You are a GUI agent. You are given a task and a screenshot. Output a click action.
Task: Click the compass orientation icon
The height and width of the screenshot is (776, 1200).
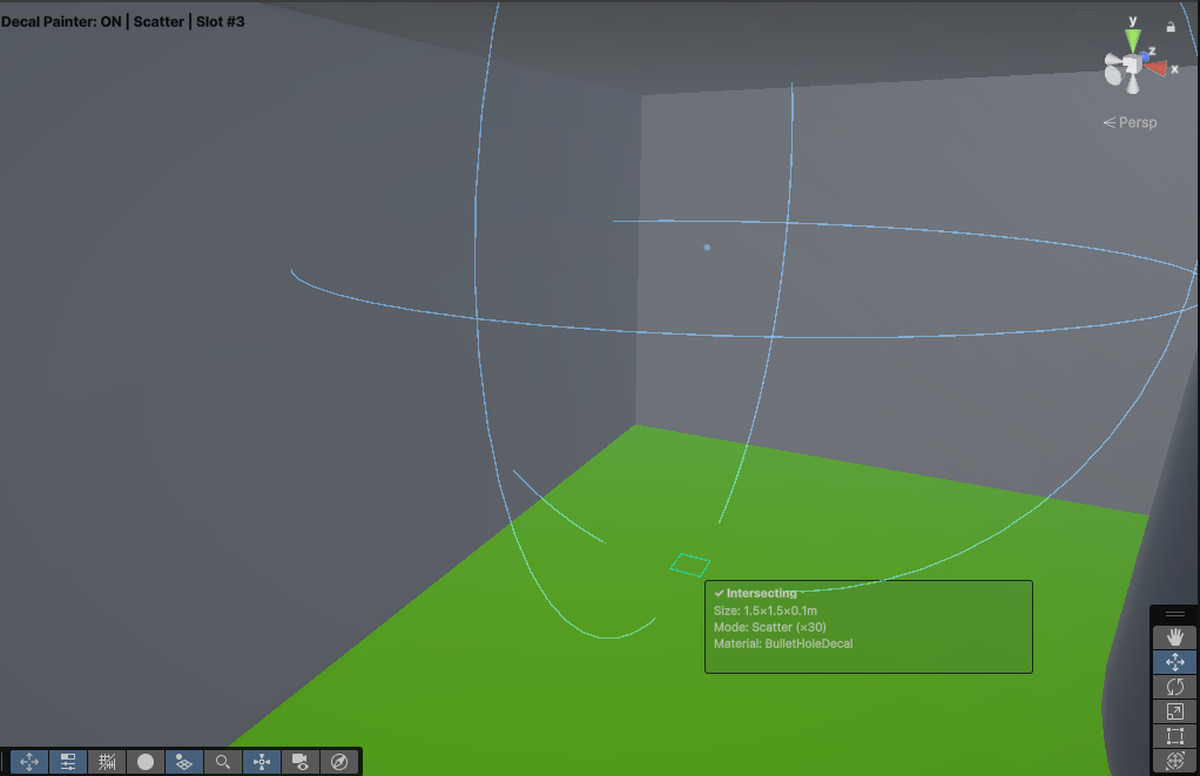point(339,762)
